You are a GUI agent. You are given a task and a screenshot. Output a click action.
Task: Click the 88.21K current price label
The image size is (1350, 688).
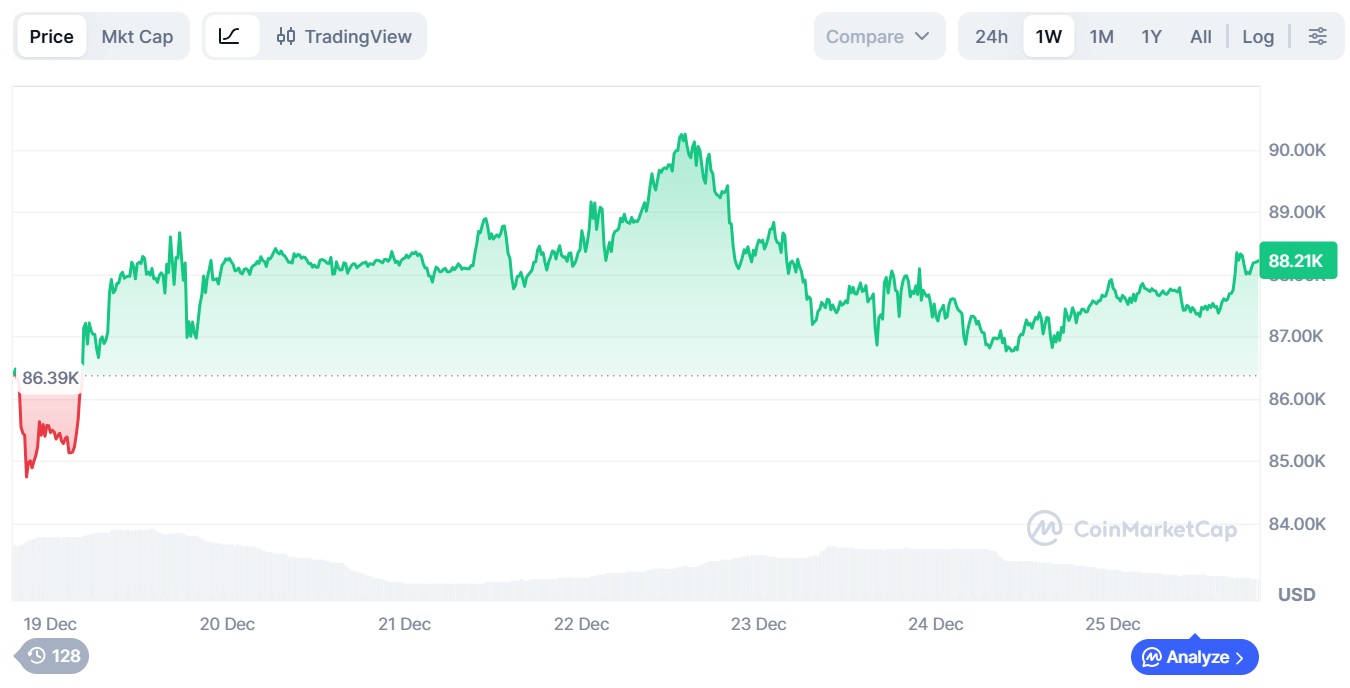click(1296, 262)
